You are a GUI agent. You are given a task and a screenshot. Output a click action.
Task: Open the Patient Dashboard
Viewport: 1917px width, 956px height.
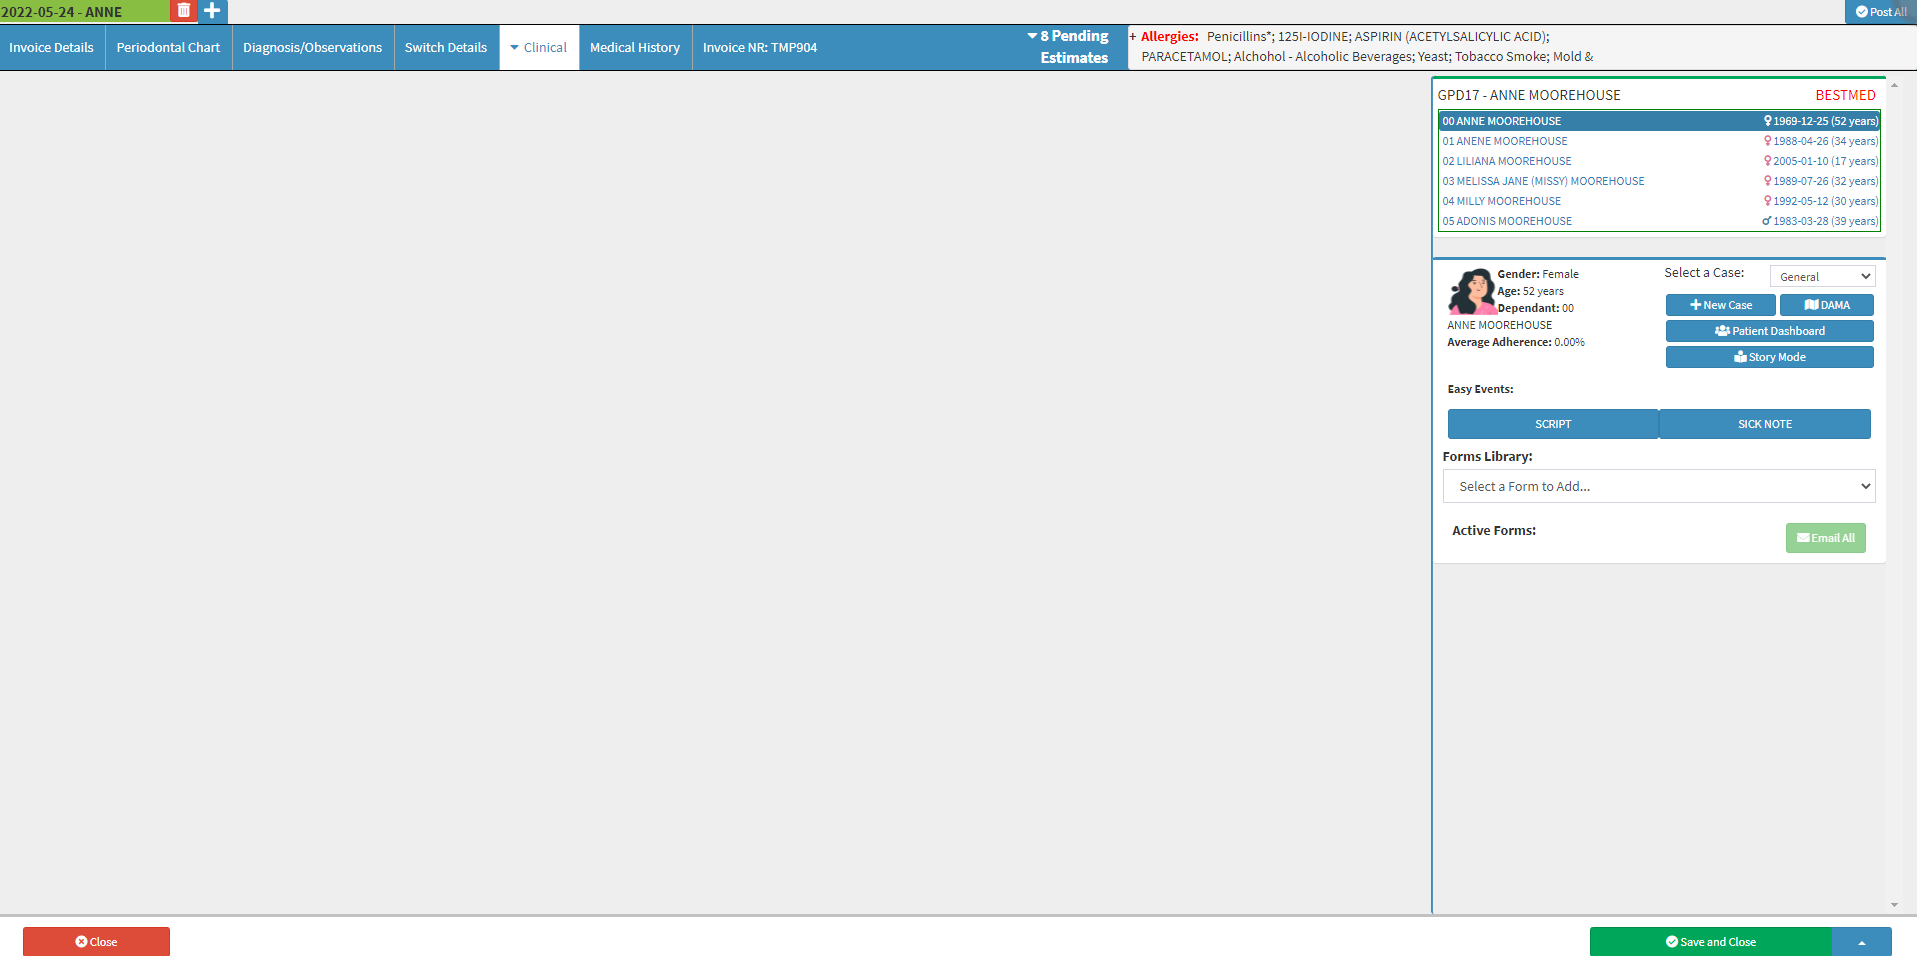coord(1769,331)
